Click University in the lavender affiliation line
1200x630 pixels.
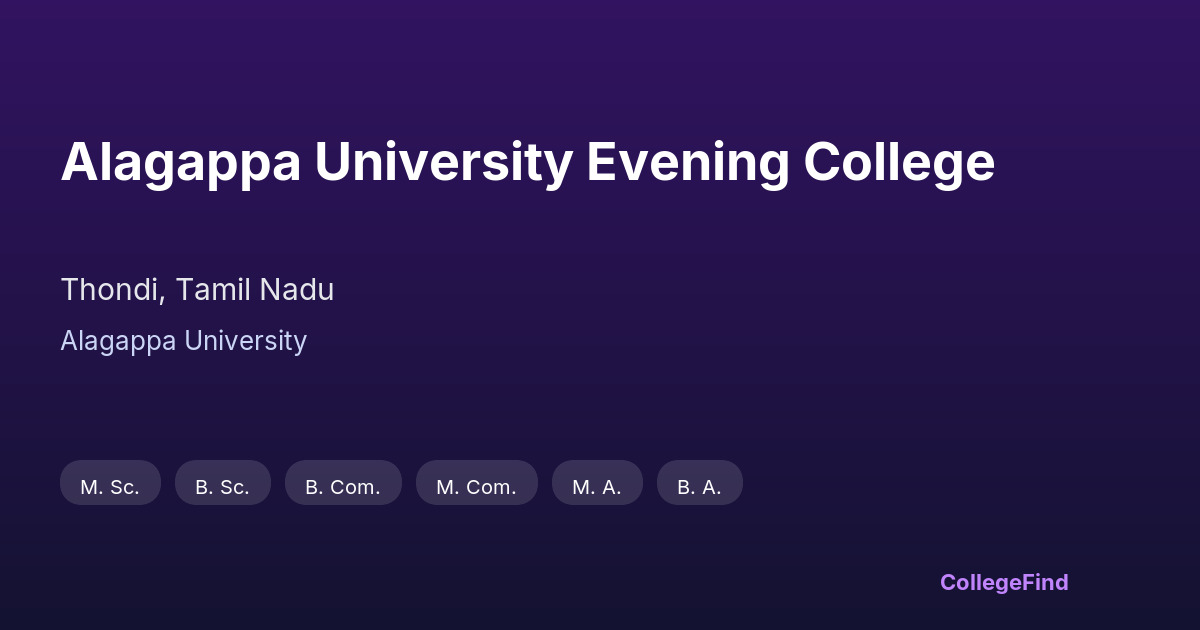245,341
